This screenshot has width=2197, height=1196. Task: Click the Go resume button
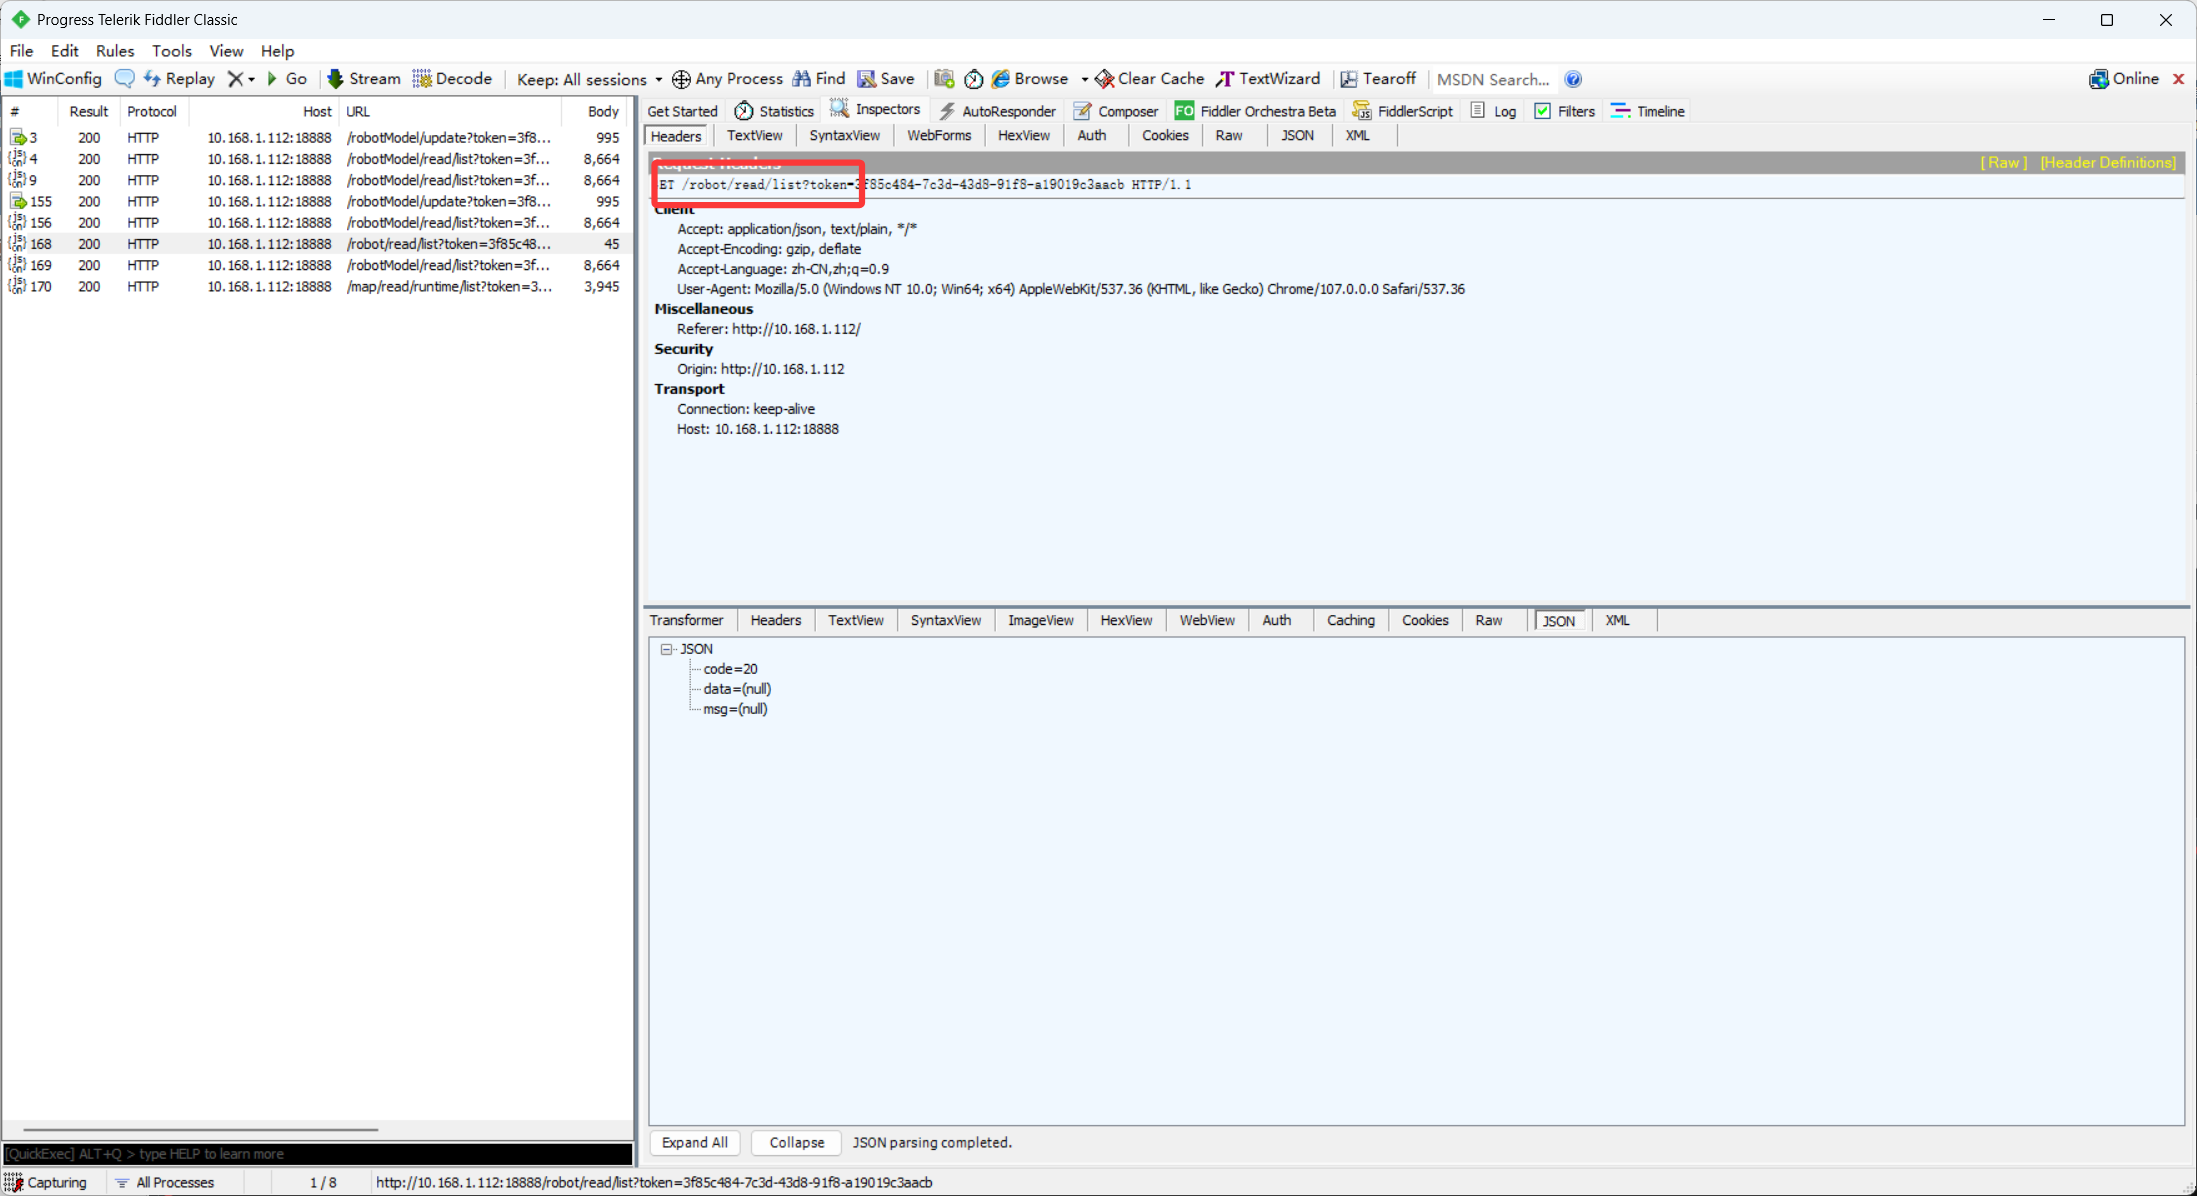(287, 79)
